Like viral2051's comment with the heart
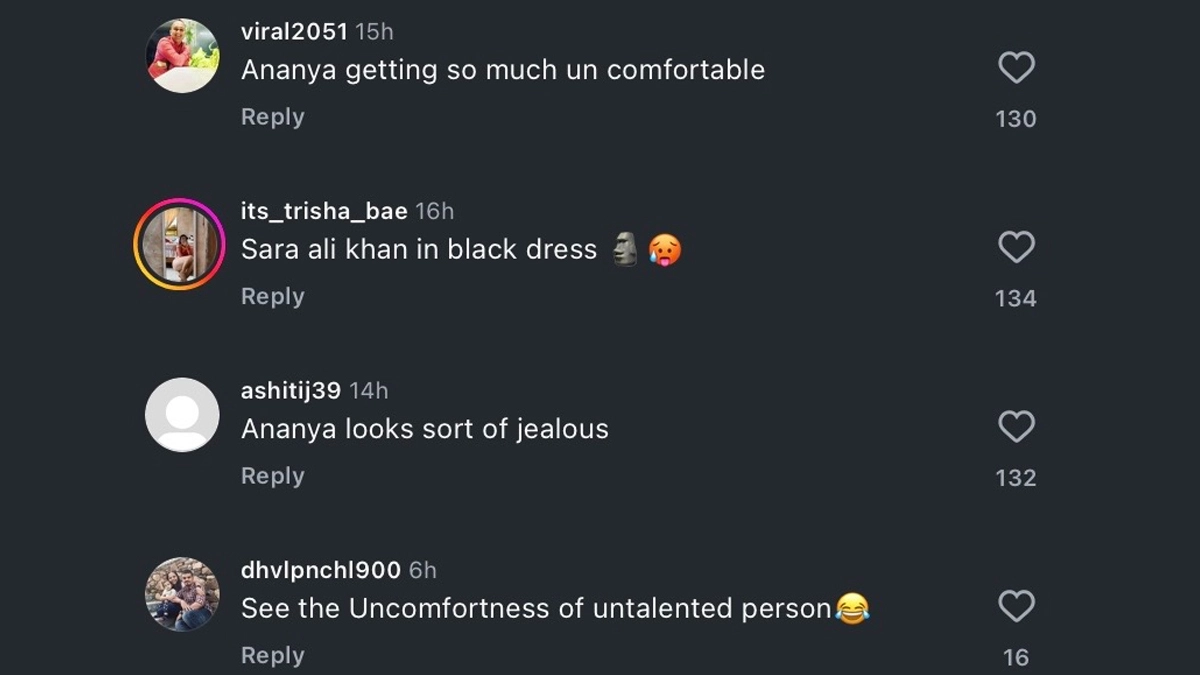1200x675 pixels. 1016,68
